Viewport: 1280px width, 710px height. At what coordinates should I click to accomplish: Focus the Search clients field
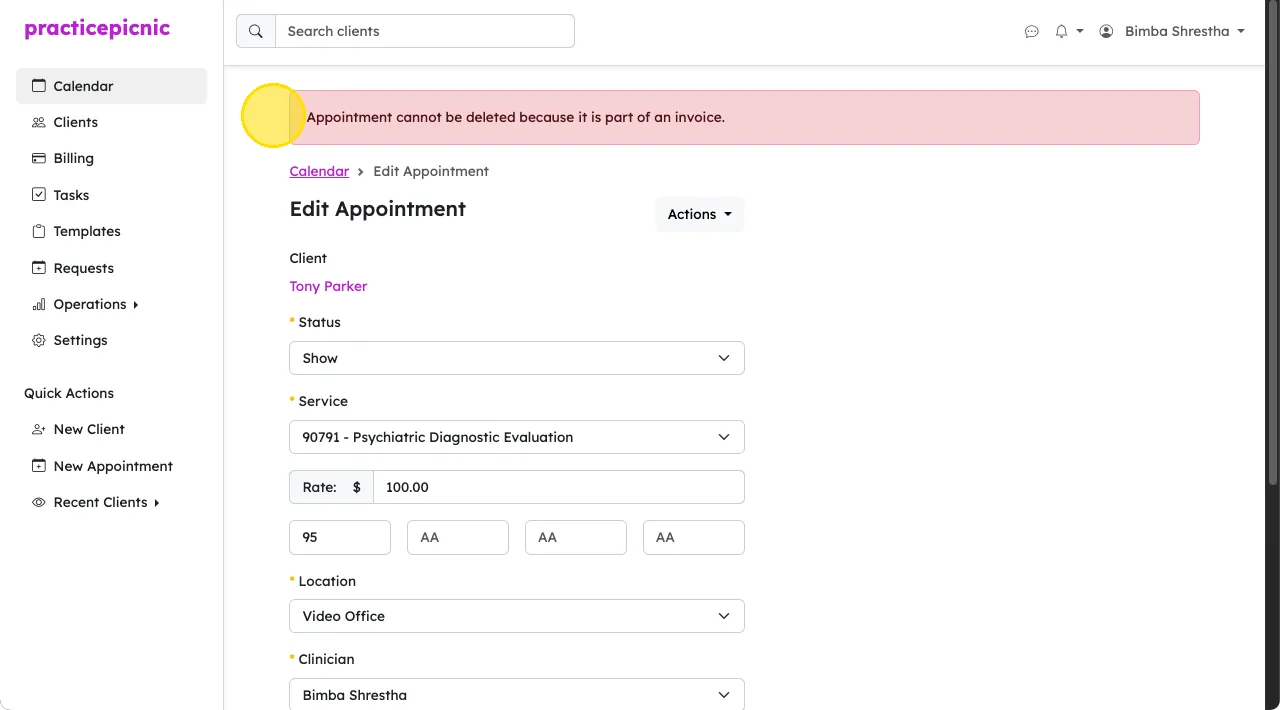pos(425,31)
